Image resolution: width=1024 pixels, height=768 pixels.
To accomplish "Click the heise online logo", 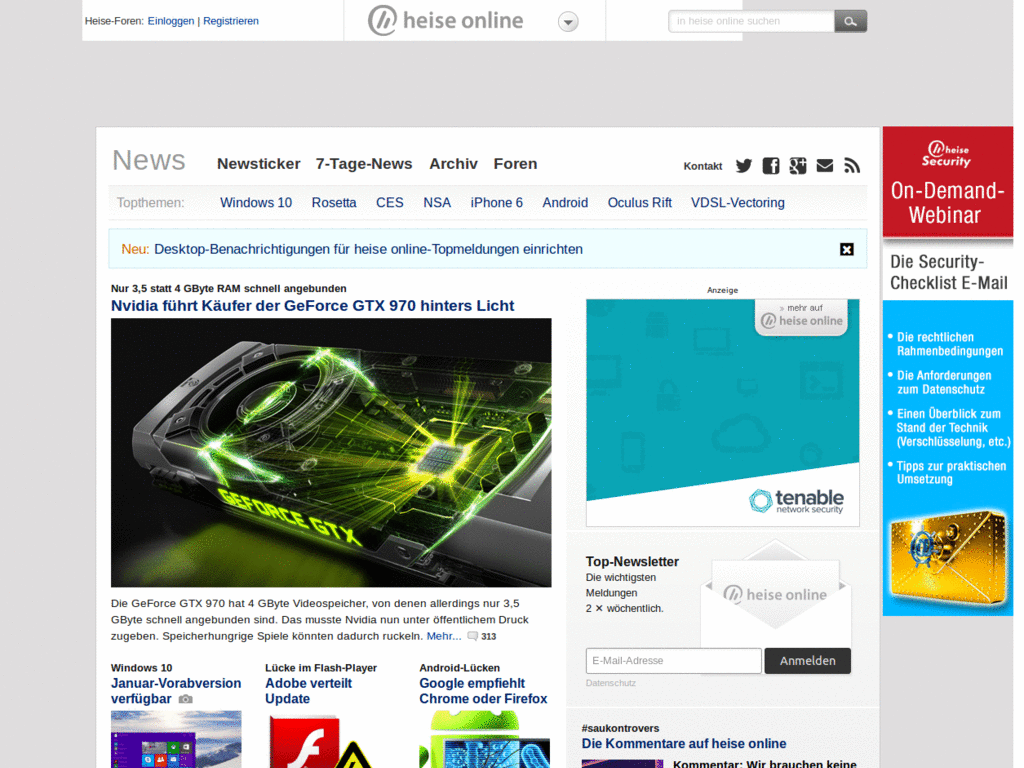I will [445, 20].
